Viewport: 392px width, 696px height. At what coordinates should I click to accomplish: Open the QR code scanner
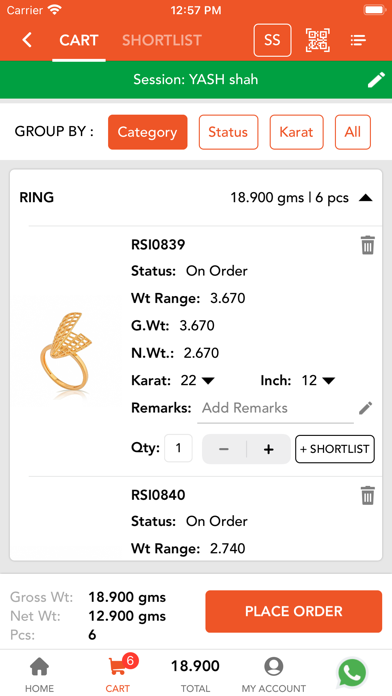point(317,40)
